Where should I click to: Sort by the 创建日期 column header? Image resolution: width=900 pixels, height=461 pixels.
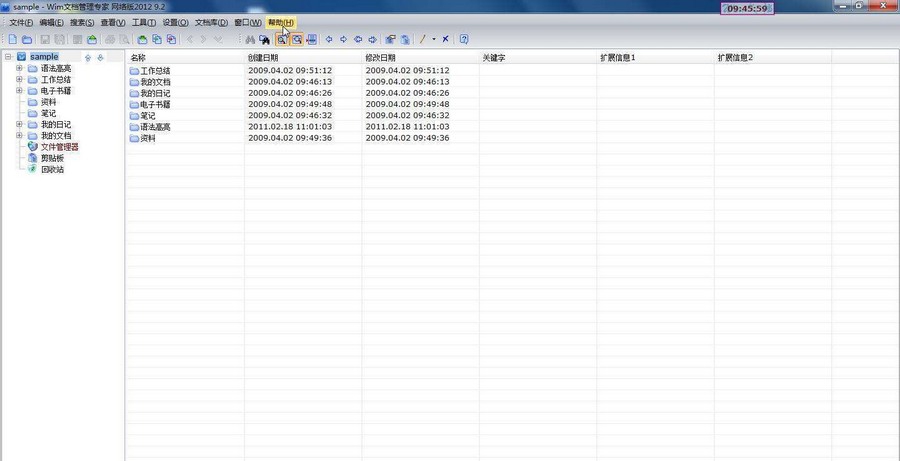click(x=303, y=58)
